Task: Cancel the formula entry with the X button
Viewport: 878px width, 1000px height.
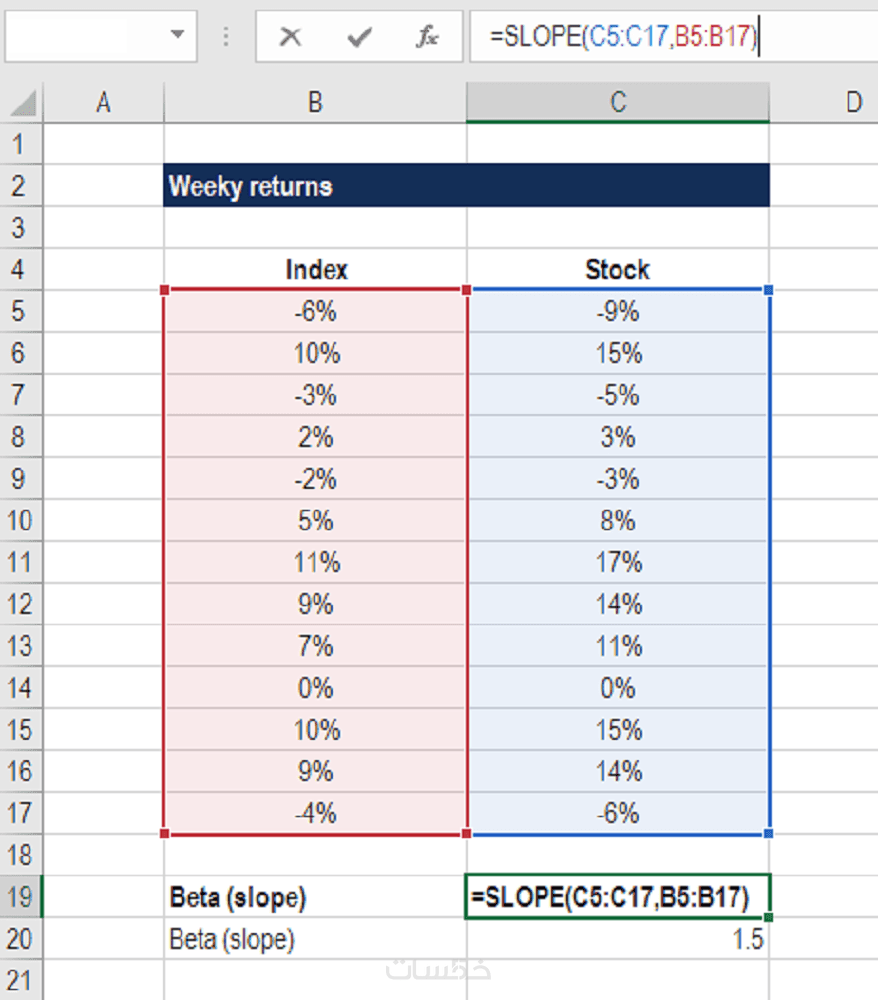Action: click(x=291, y=38)
